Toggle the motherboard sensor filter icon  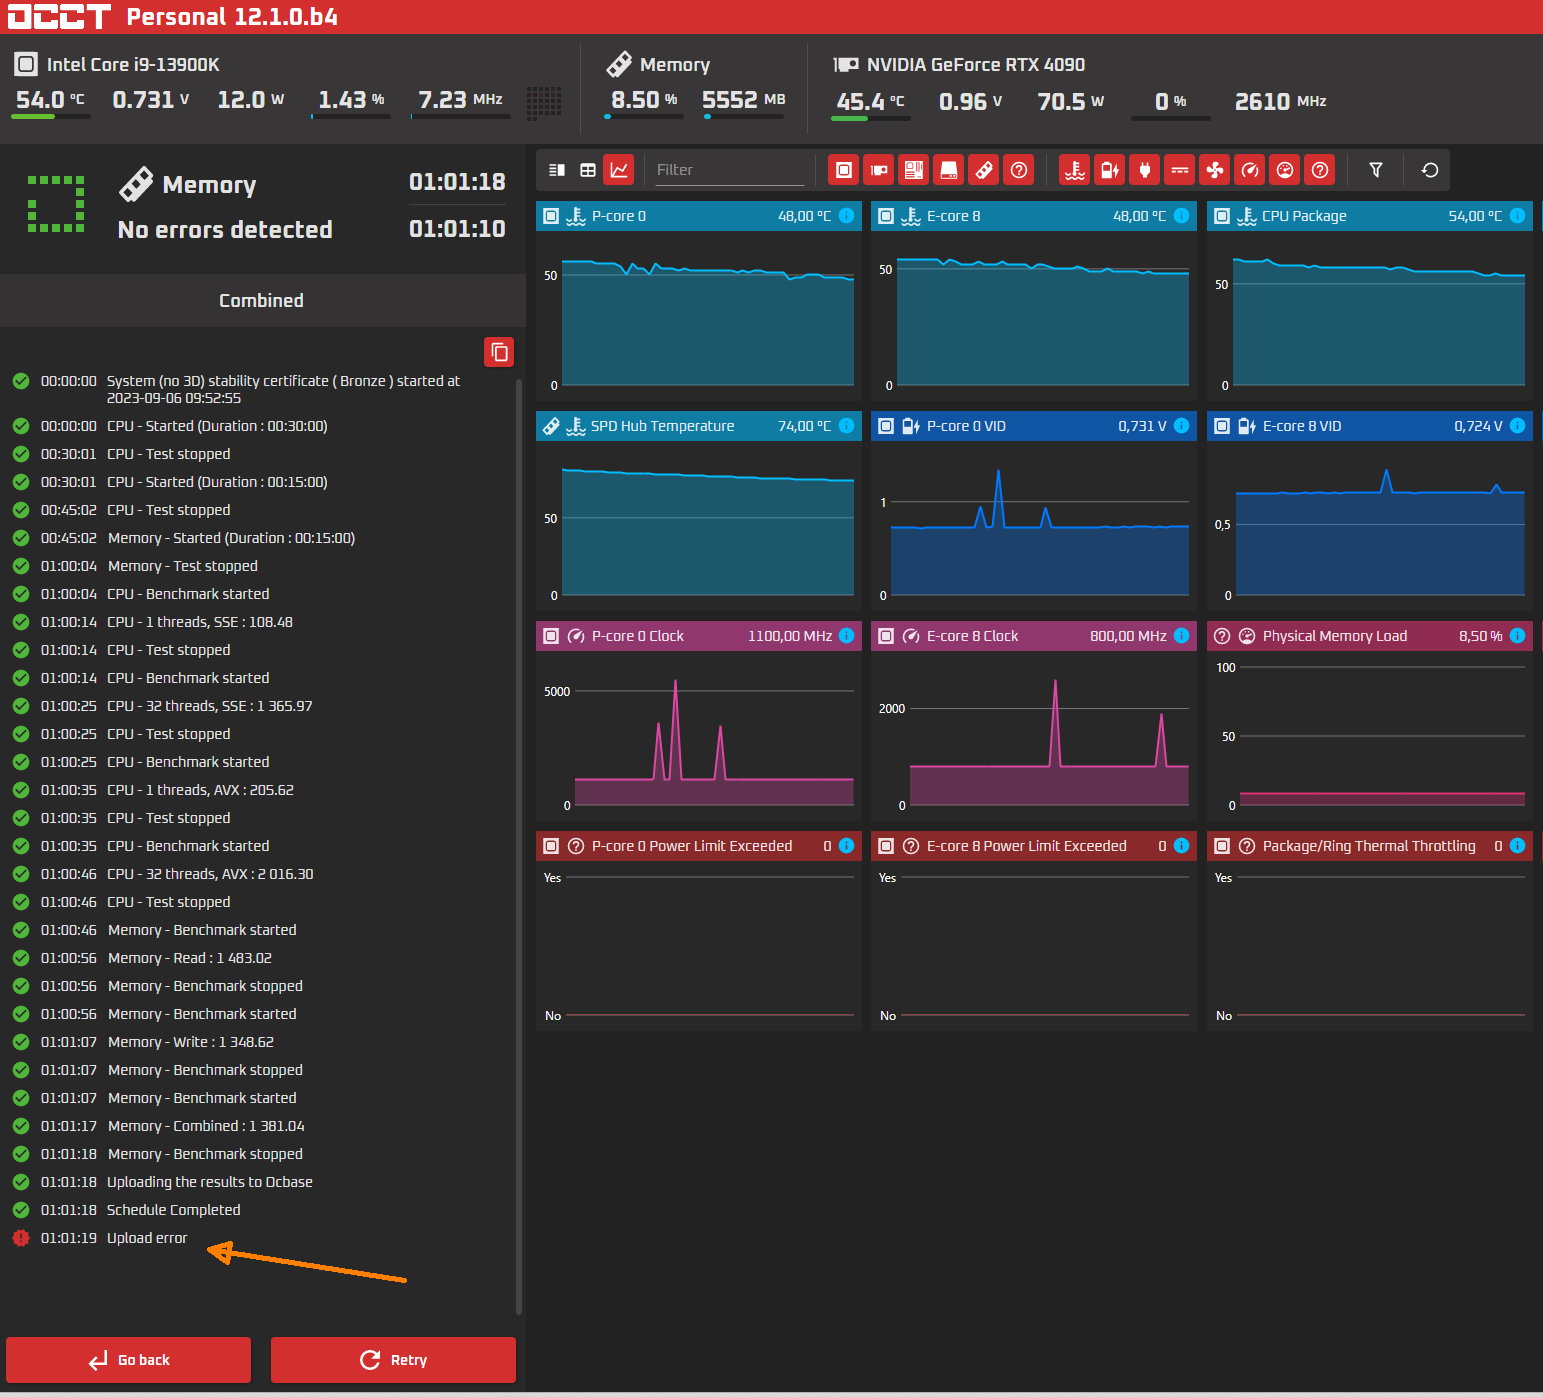[914, 170]
